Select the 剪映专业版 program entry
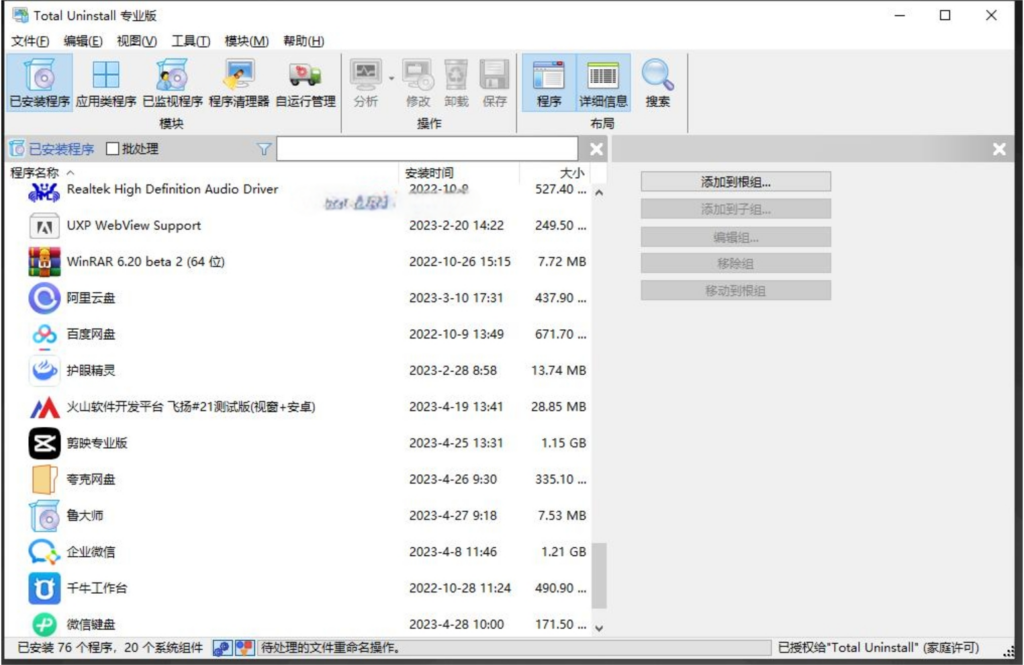 point(97,443)
